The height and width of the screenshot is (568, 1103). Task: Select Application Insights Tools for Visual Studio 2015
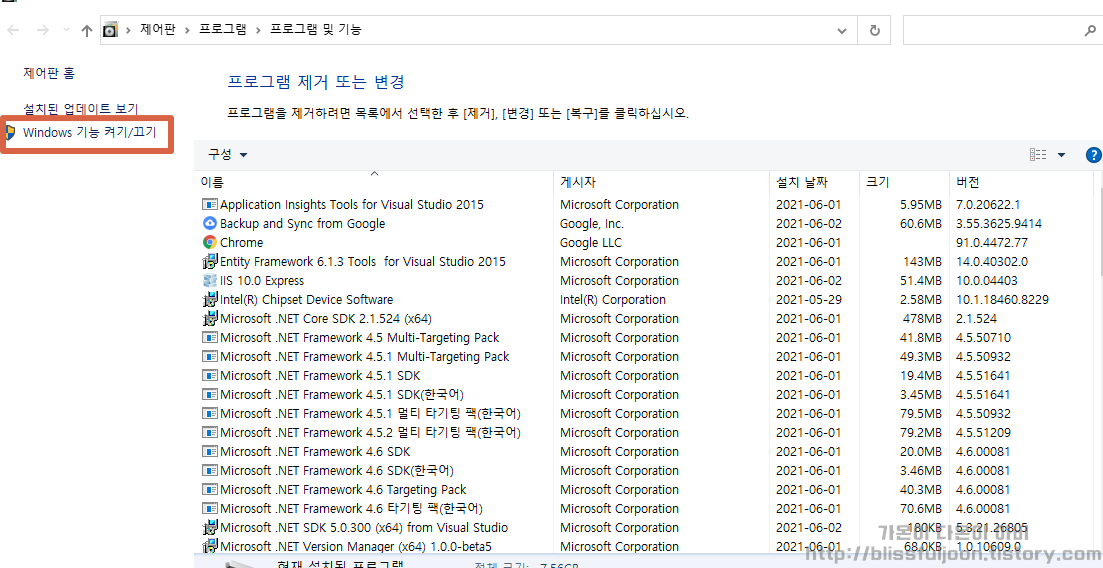click(352, 205)
